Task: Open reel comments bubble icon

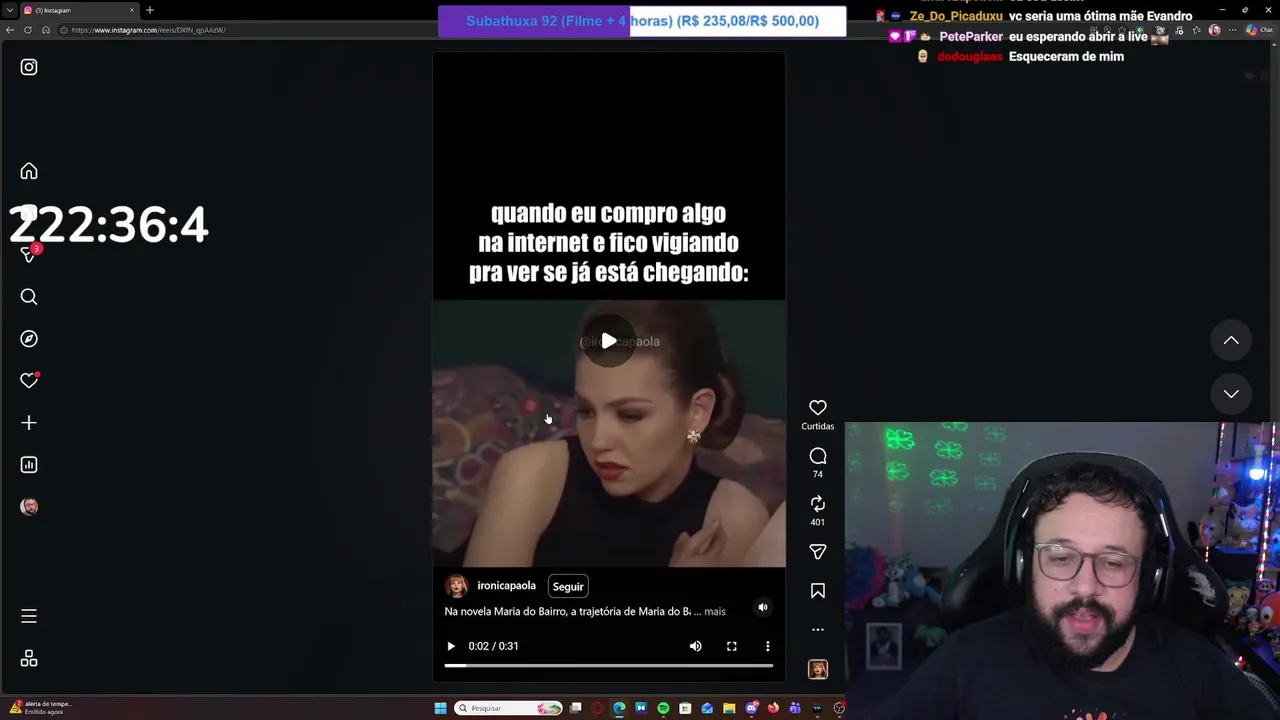Action: 818,456
